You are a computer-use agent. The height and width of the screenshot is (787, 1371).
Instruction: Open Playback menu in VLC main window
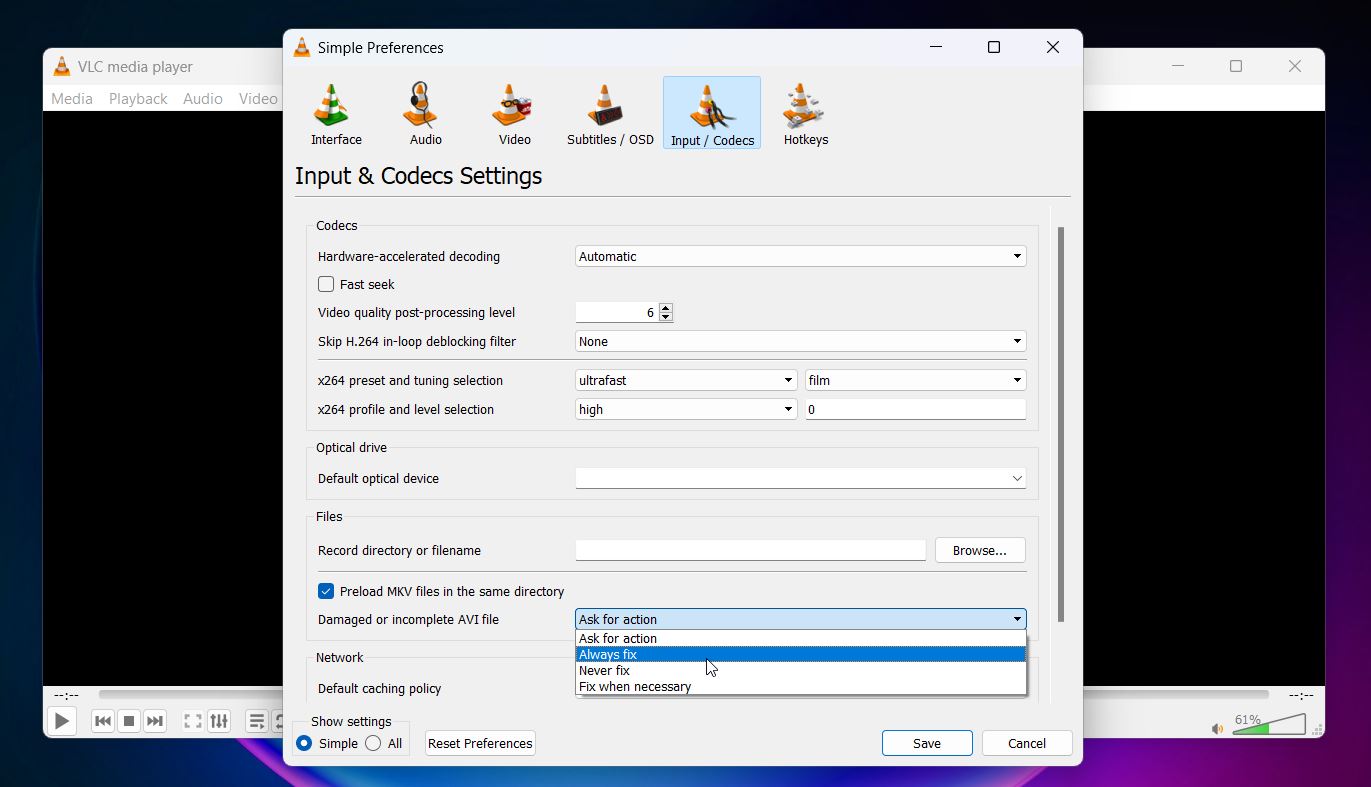click(x=138, y=98)
